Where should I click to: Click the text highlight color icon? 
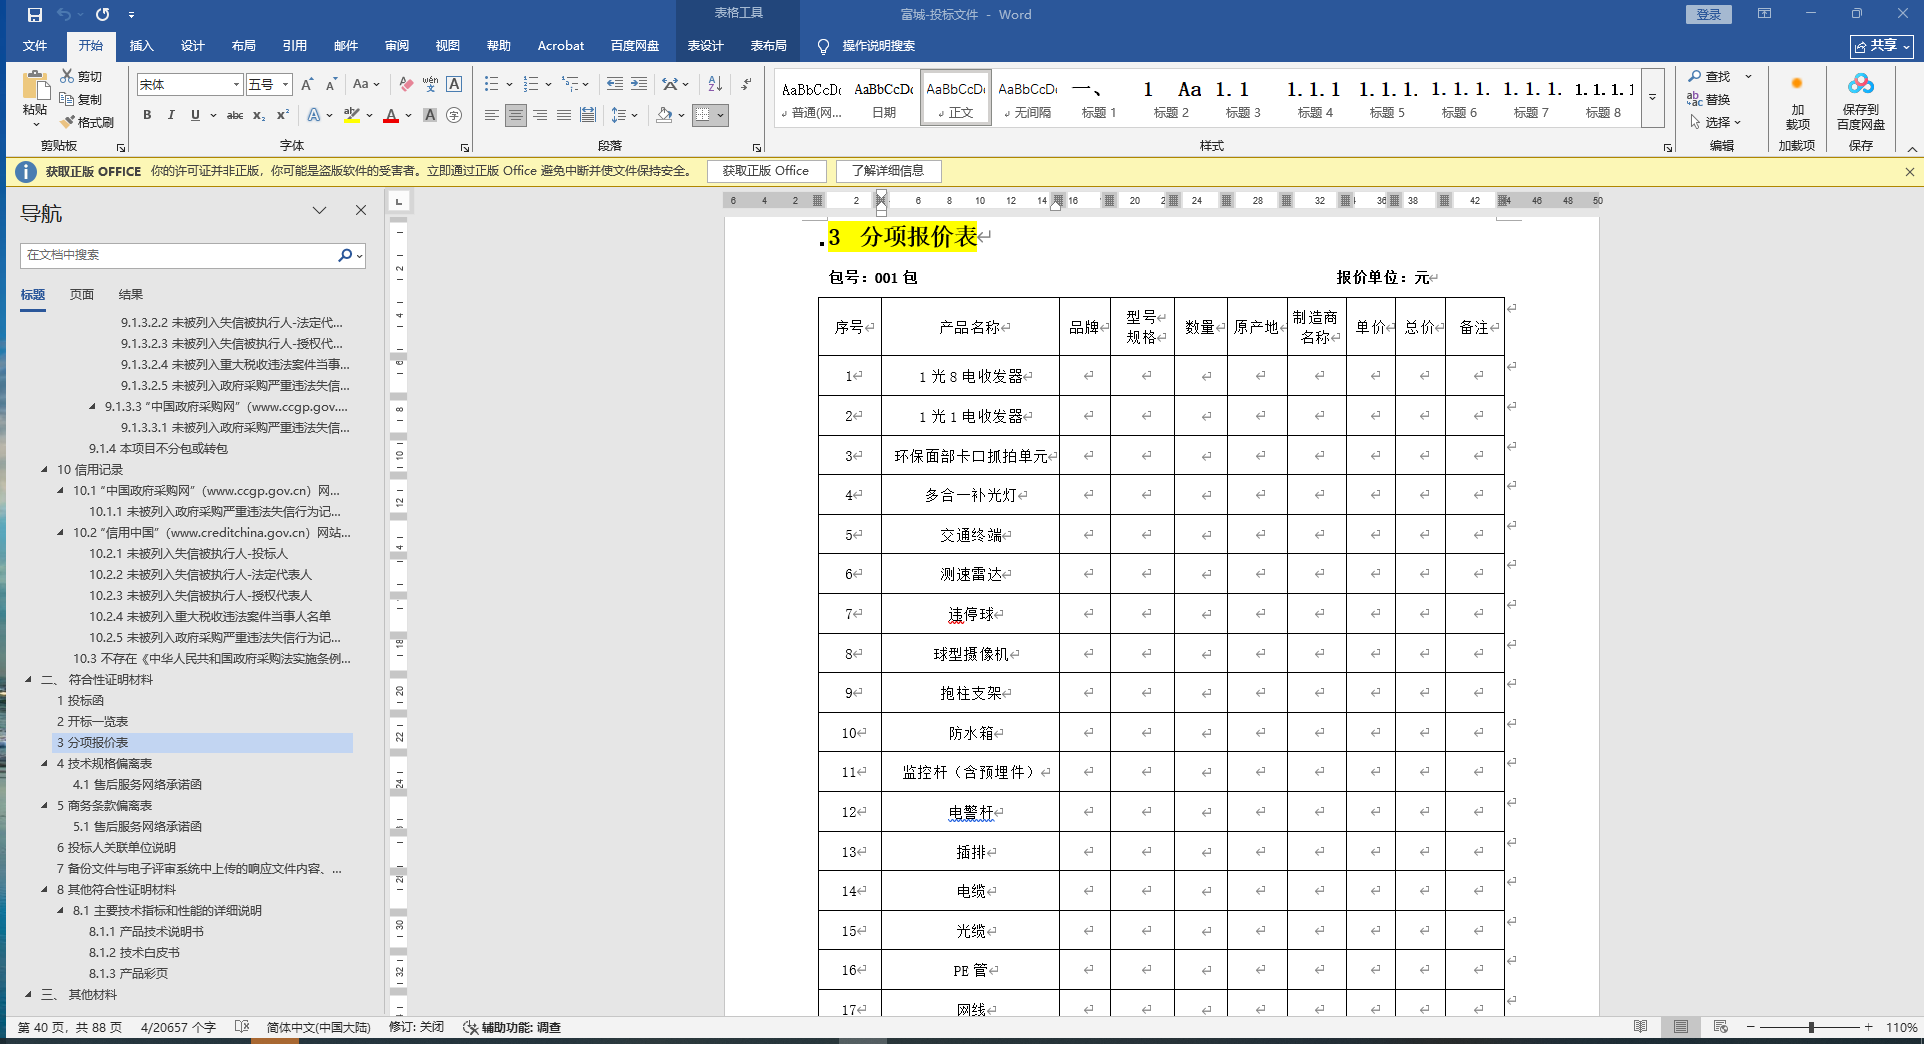[351, 115]
